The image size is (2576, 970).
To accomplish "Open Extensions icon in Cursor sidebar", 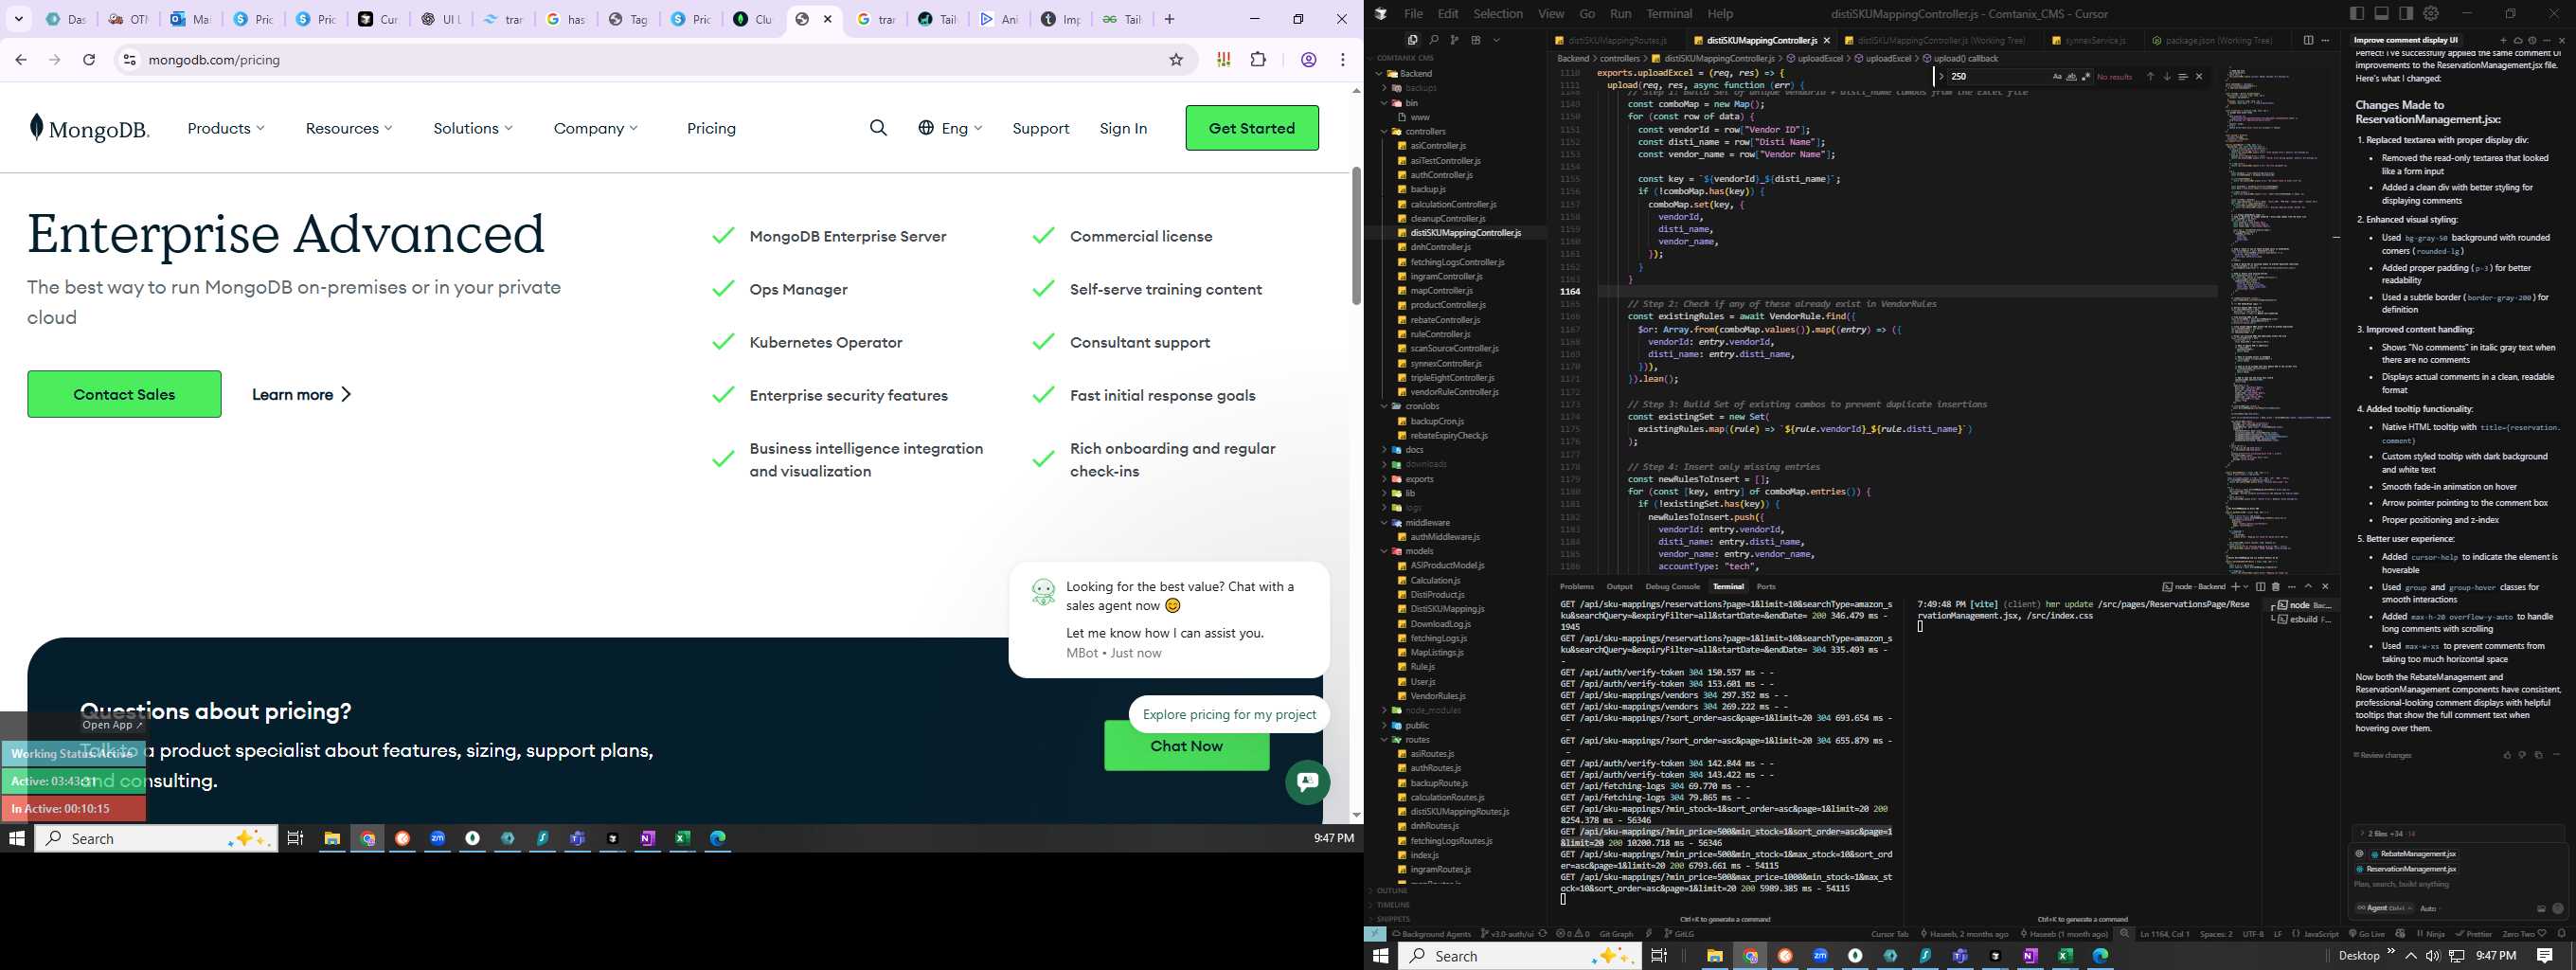I will (x=1476, y=41).
